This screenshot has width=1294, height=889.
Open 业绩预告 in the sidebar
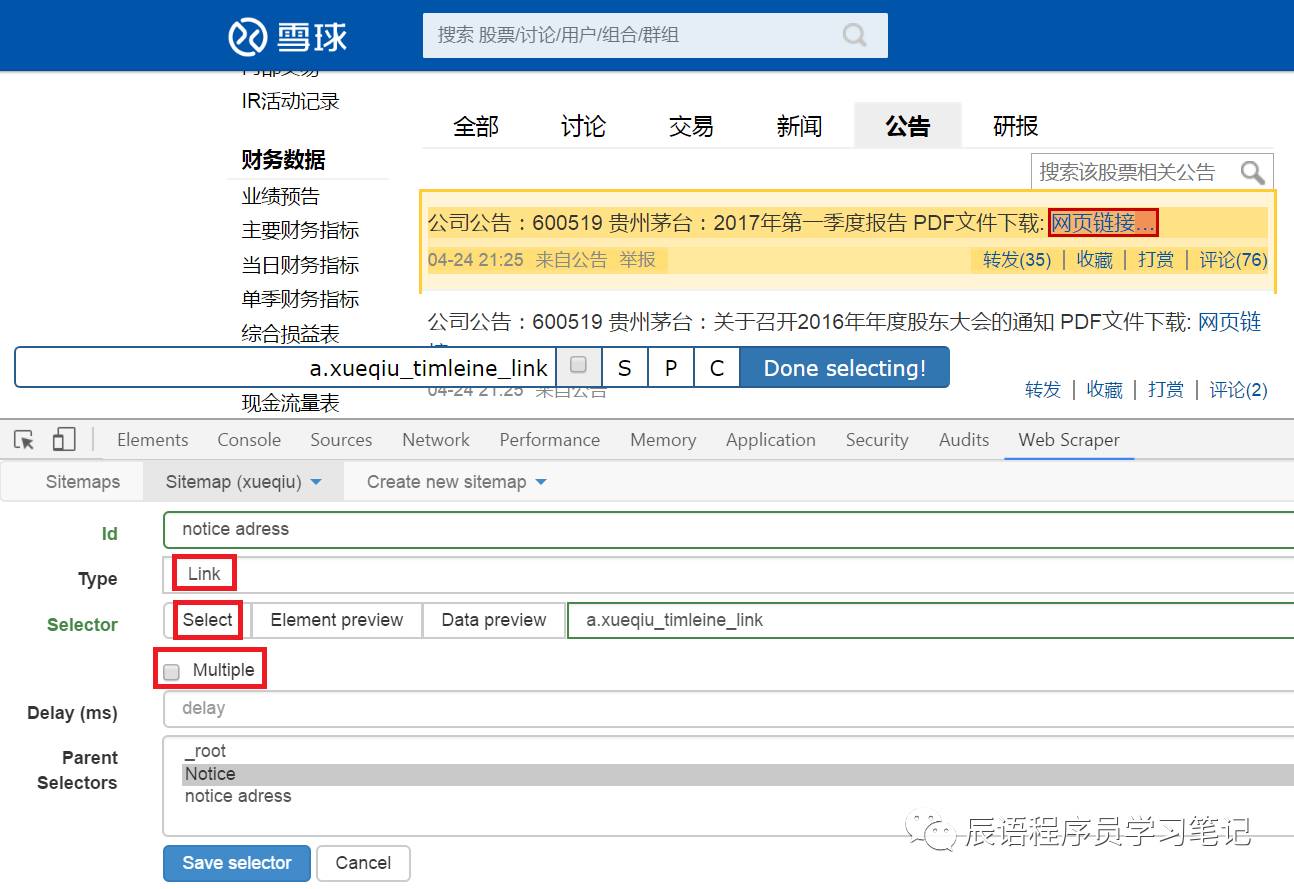pyautogui.click(x=281, y=196)
